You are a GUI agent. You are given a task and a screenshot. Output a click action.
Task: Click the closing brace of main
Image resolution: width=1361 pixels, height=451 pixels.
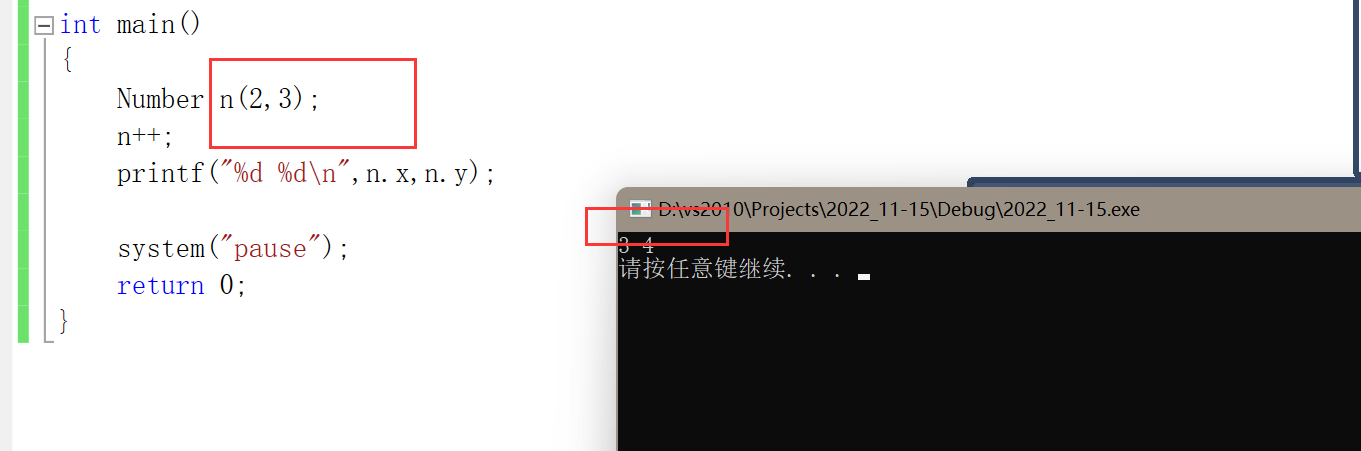65,322
